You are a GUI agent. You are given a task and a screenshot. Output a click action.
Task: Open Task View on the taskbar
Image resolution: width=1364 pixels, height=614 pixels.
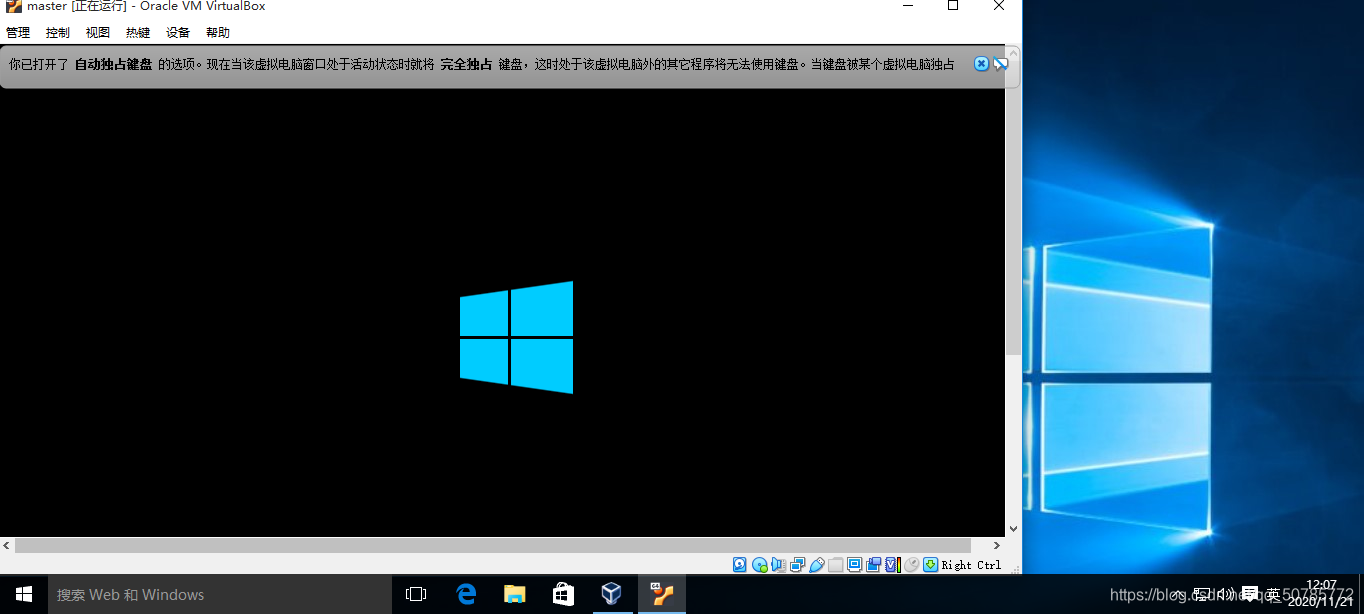416,594
